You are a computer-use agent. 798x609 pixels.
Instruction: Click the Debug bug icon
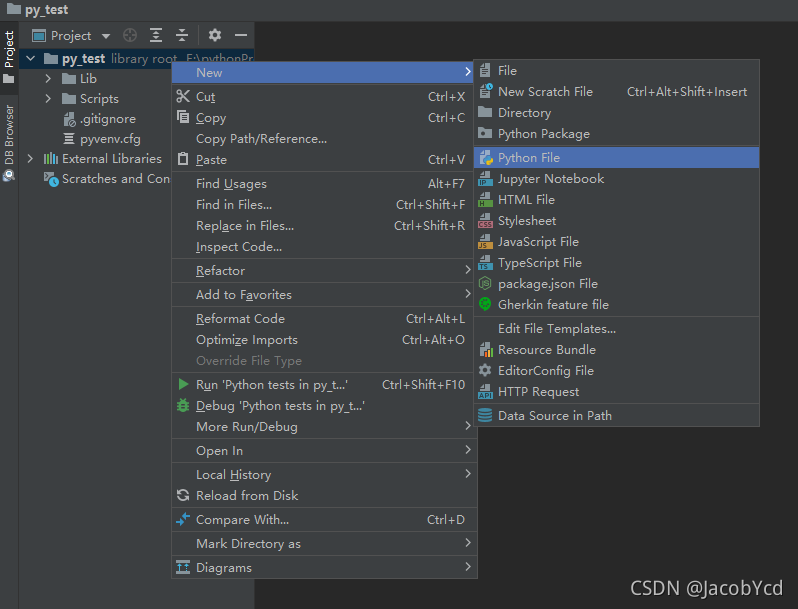point(183,405)
